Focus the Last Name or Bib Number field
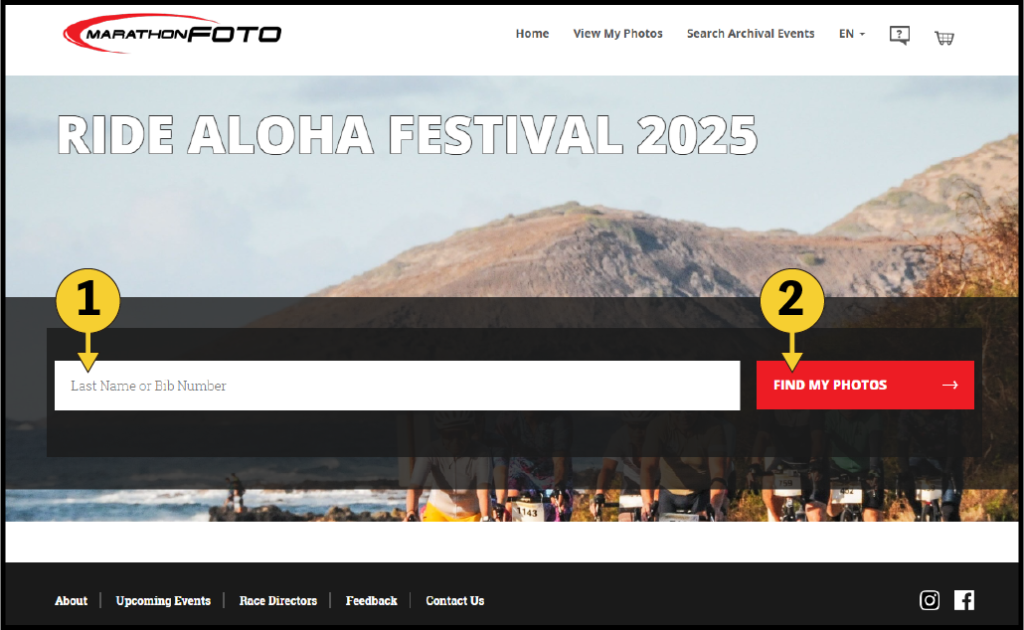The image size is (1024, 630). 397,386
